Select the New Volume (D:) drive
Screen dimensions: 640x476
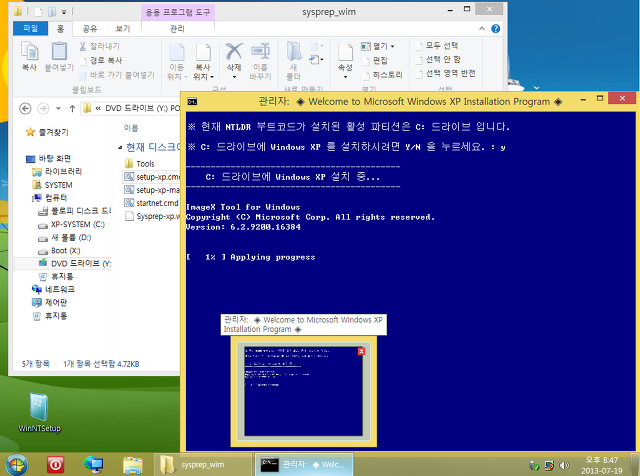(64, 237)
